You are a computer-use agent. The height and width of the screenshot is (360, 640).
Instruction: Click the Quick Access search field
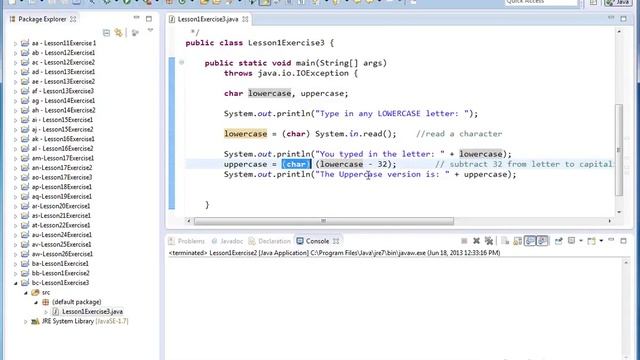pyautogui.click(x=541, y=2)
